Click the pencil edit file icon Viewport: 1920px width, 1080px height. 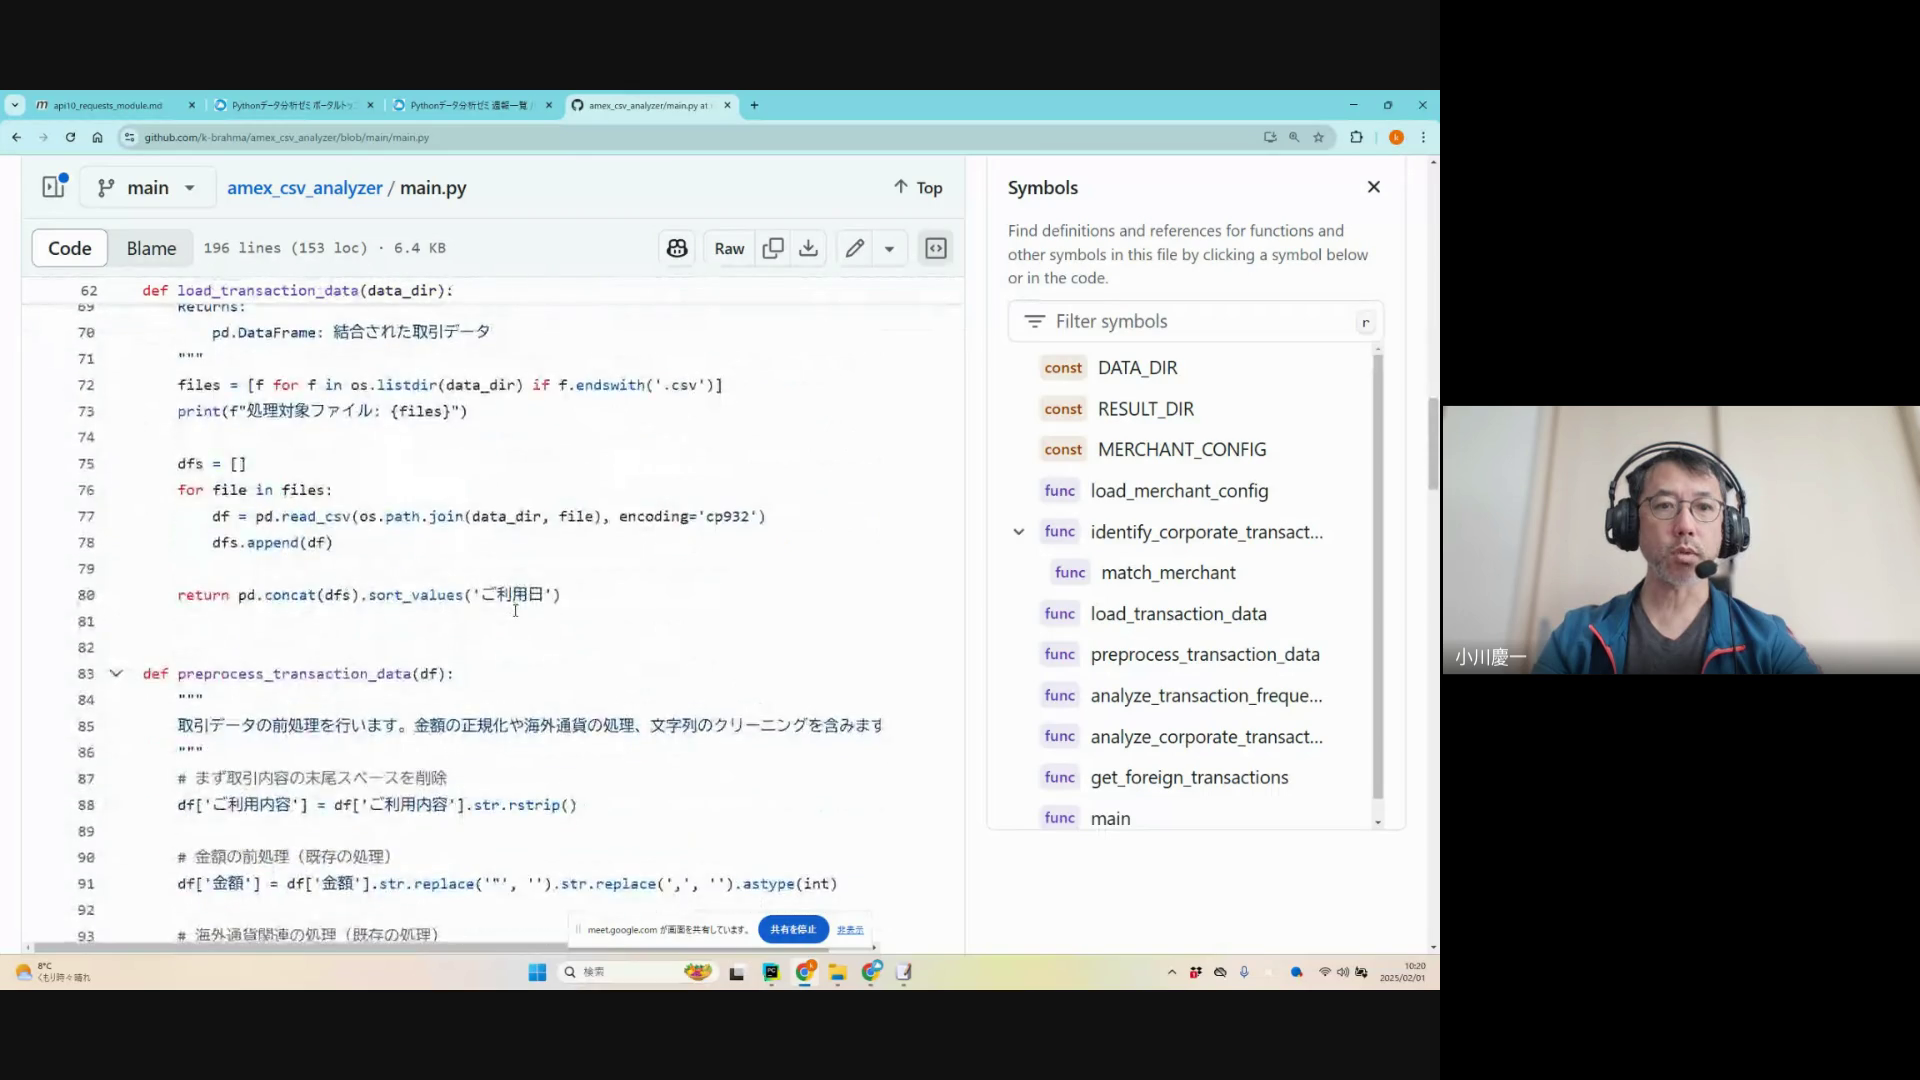tap(854, 248)
